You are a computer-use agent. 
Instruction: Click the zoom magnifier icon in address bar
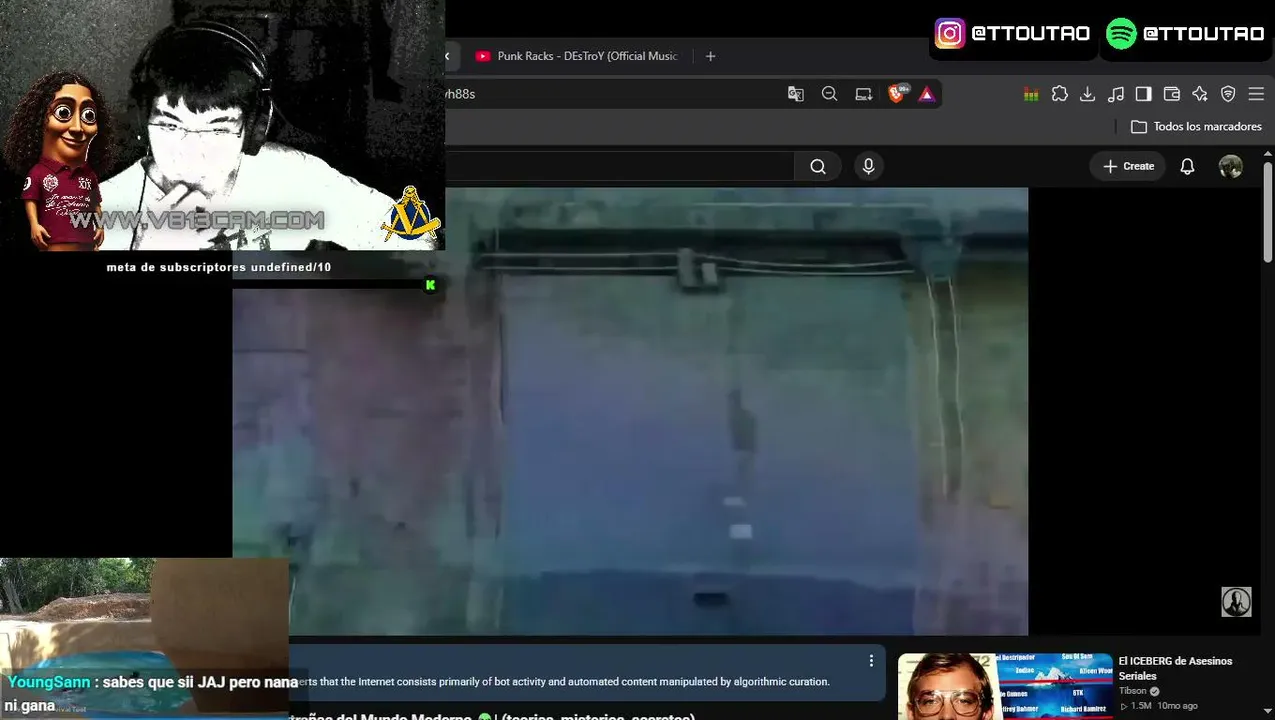pyautogui.click(x=829, y=94)
